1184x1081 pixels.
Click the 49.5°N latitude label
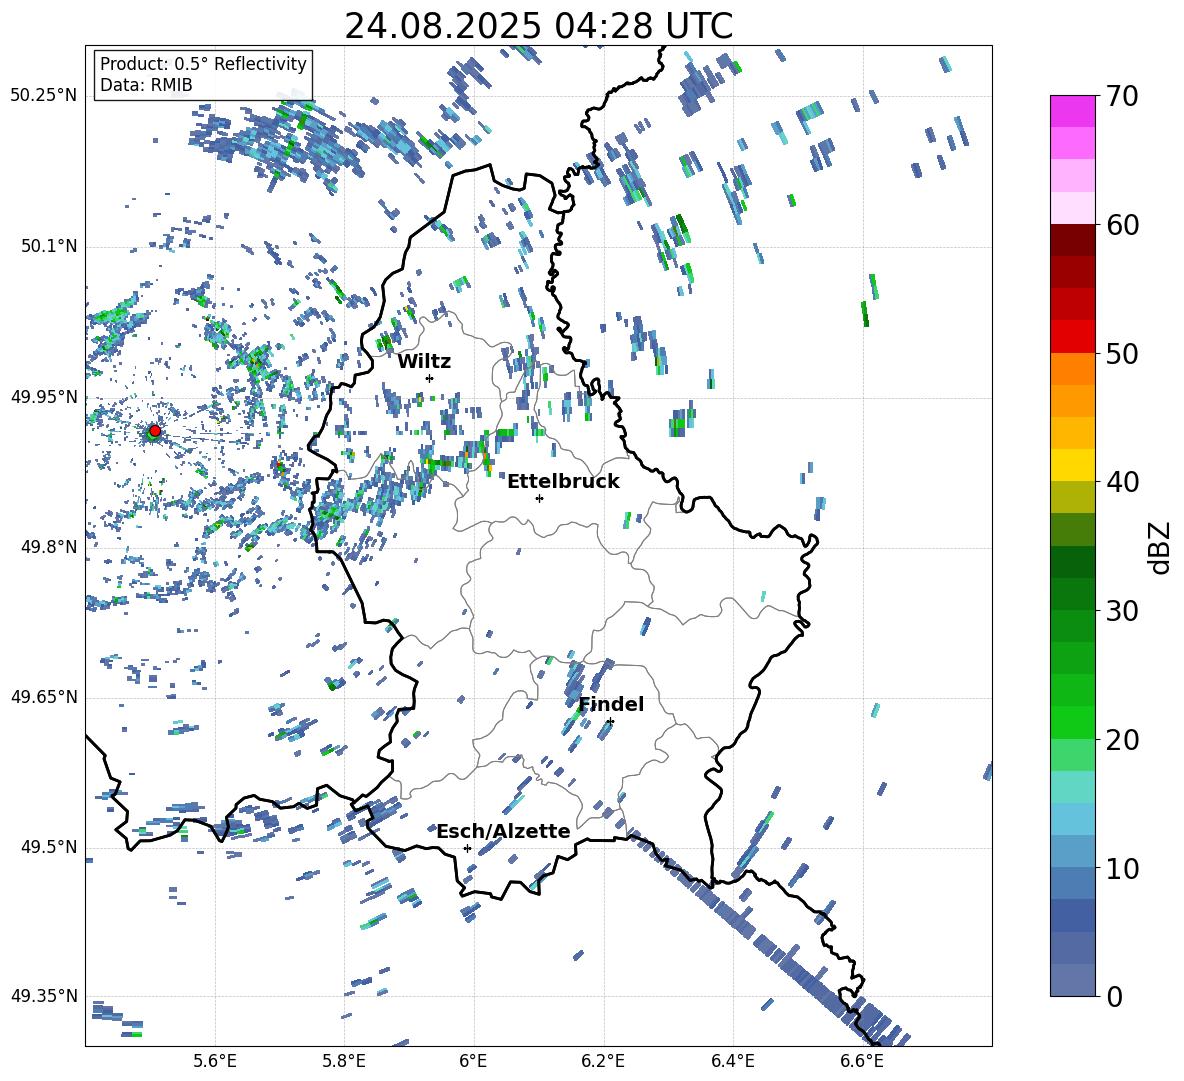[49, 847]
